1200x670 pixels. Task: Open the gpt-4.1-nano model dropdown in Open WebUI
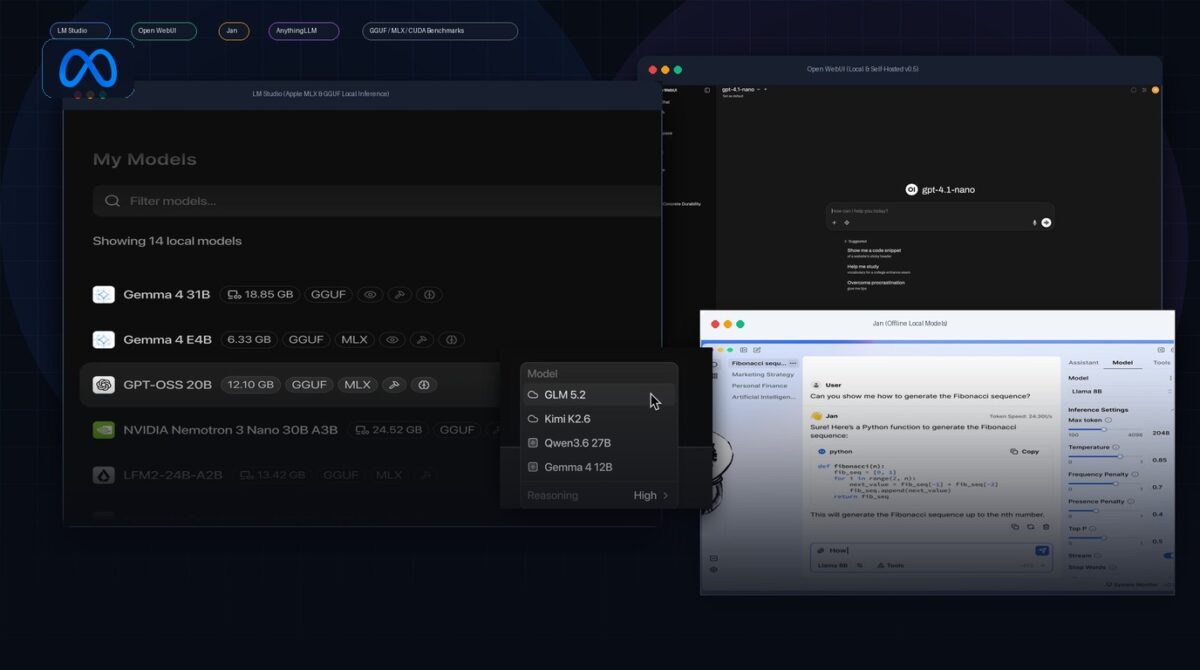coord(743,90)
